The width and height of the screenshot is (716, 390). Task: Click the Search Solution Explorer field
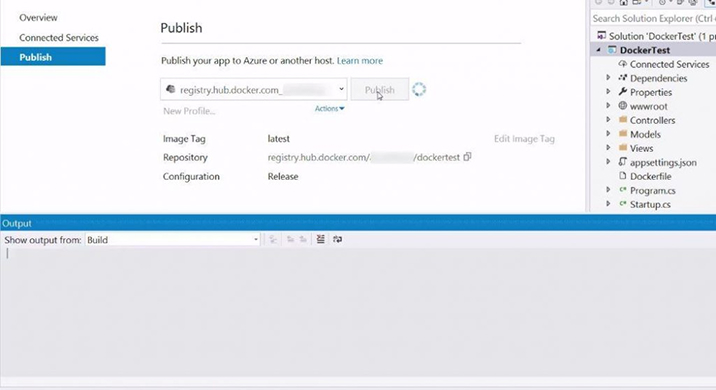[653, 19]
